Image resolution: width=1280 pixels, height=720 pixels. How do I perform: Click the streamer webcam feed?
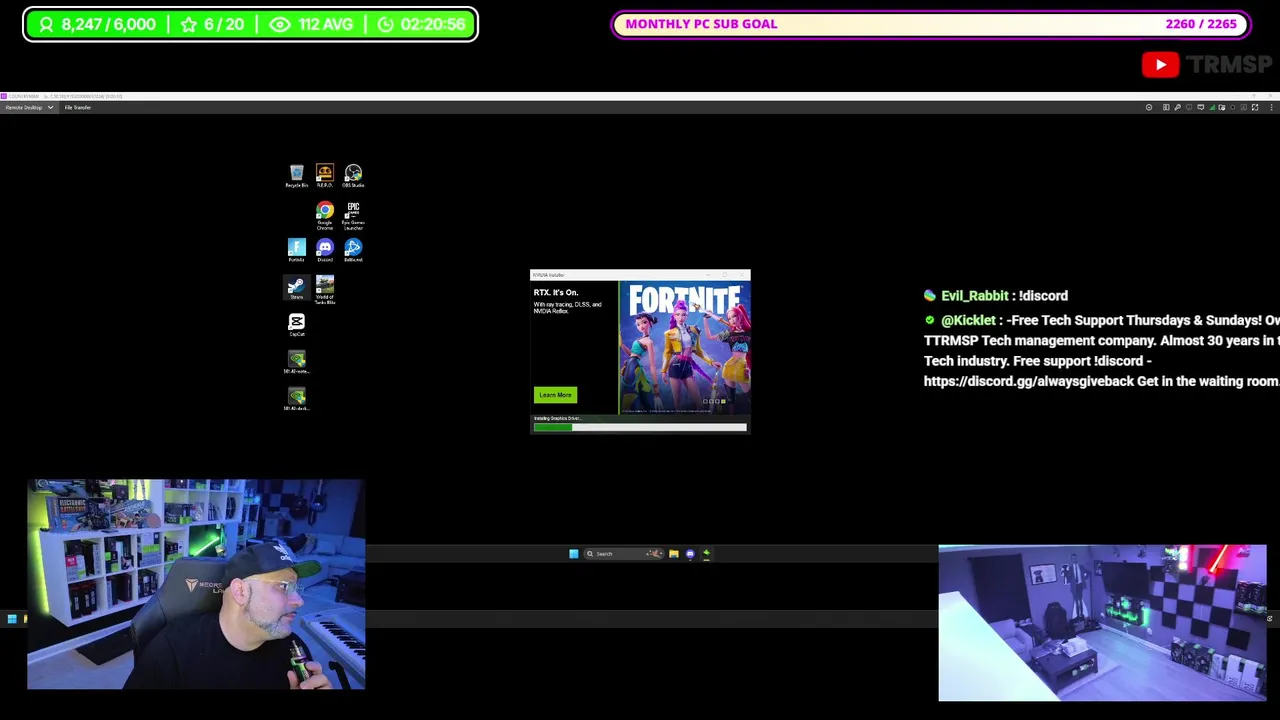pos(196,584)
